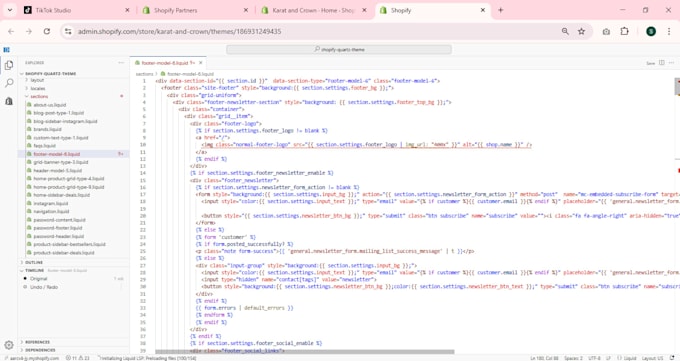Open the Chrome profile avatar
This screenshot has height=361, width=680.
[x=651, y=31]
